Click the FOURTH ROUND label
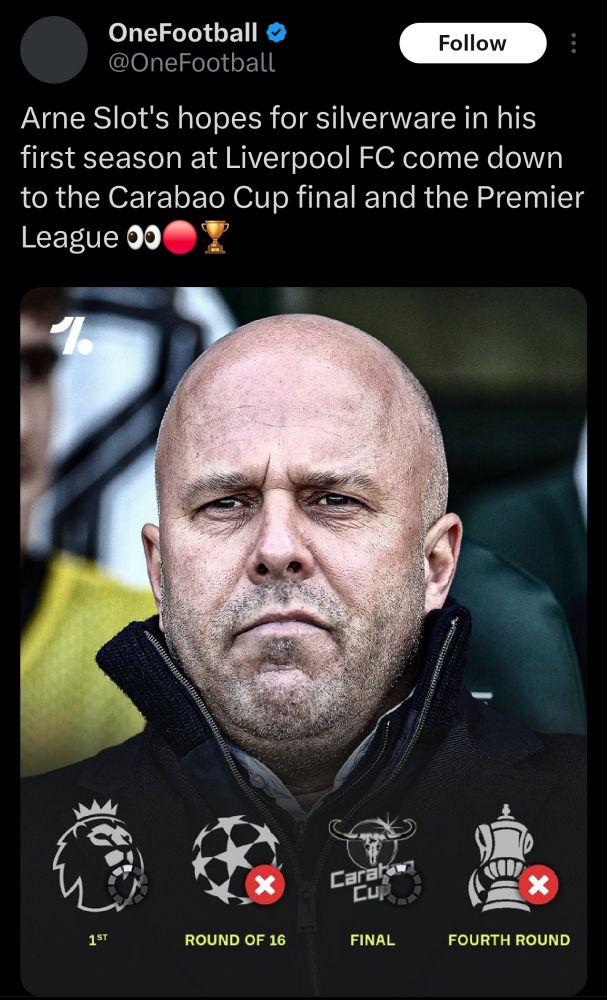The width and height of the screenshot is (607, 1000). [x=509, y=939]
